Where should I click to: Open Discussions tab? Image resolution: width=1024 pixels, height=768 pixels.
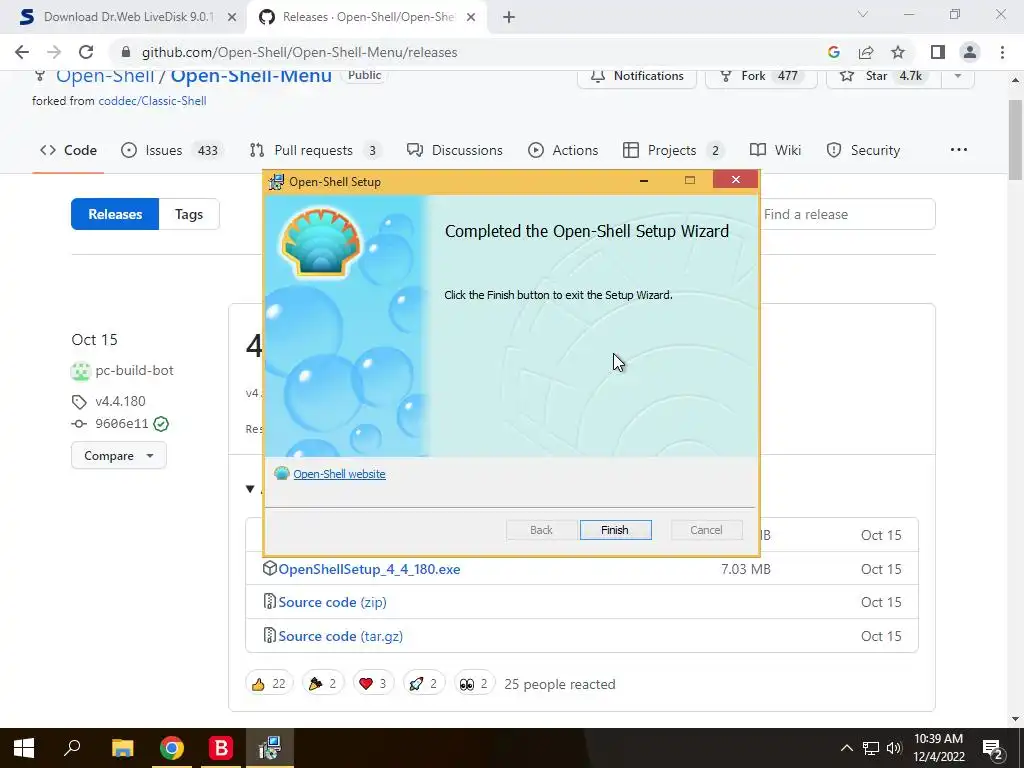(x=455, y=150)
